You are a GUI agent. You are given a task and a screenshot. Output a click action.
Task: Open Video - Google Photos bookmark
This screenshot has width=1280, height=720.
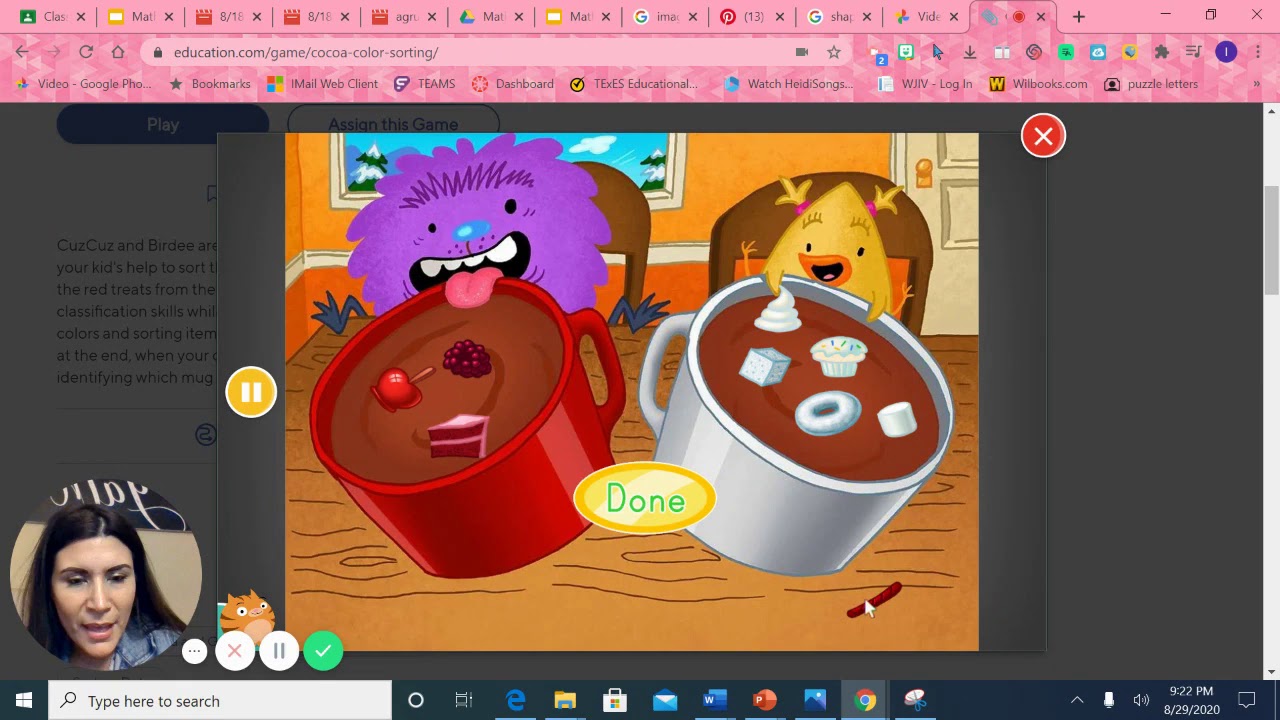pos(86,84)
